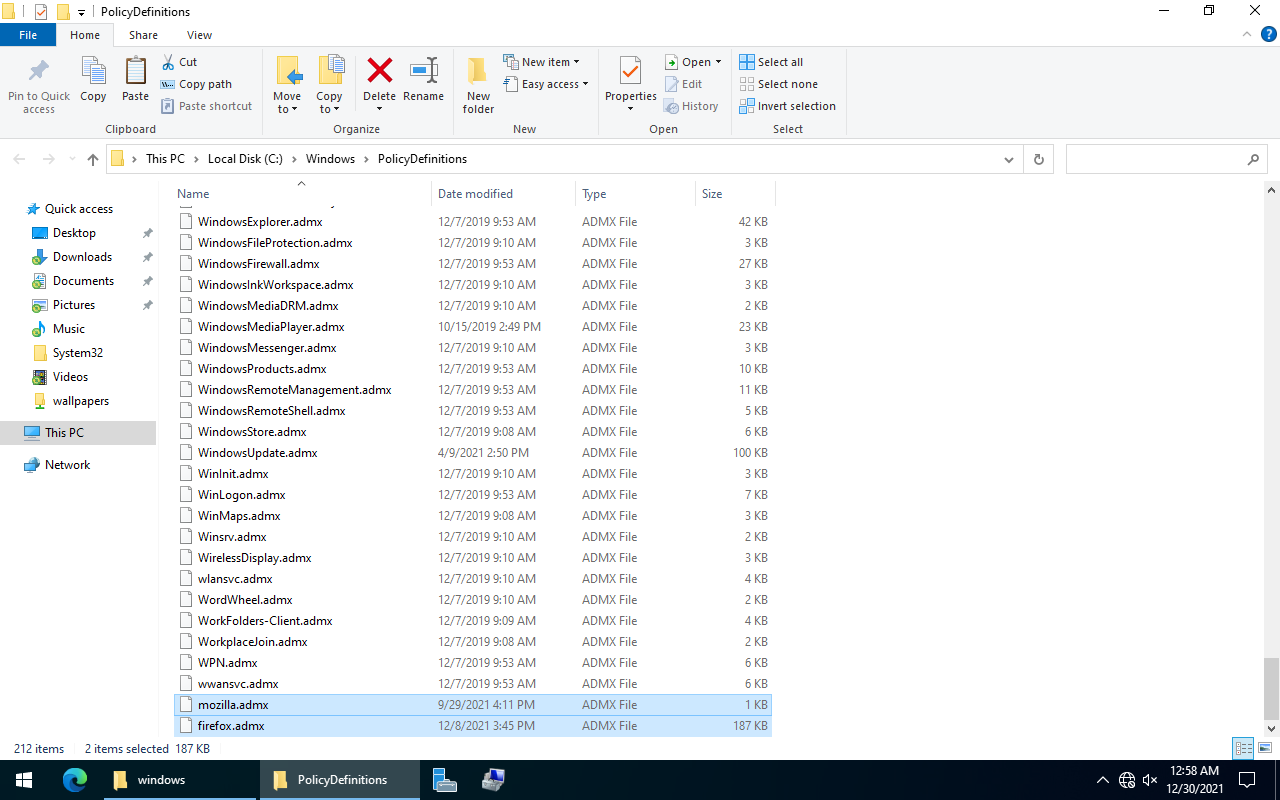This screenshot has width=1280, height=800.
Task: Click the vertical scrollbar thumb
Action: [1271, 687]
